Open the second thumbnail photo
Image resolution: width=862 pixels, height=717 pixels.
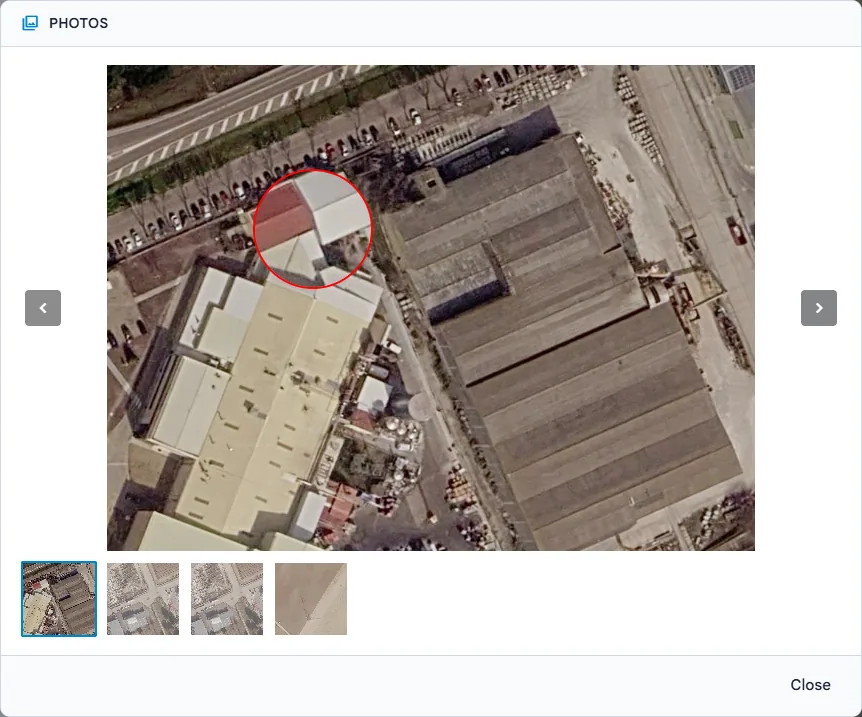tap(143, 599)
